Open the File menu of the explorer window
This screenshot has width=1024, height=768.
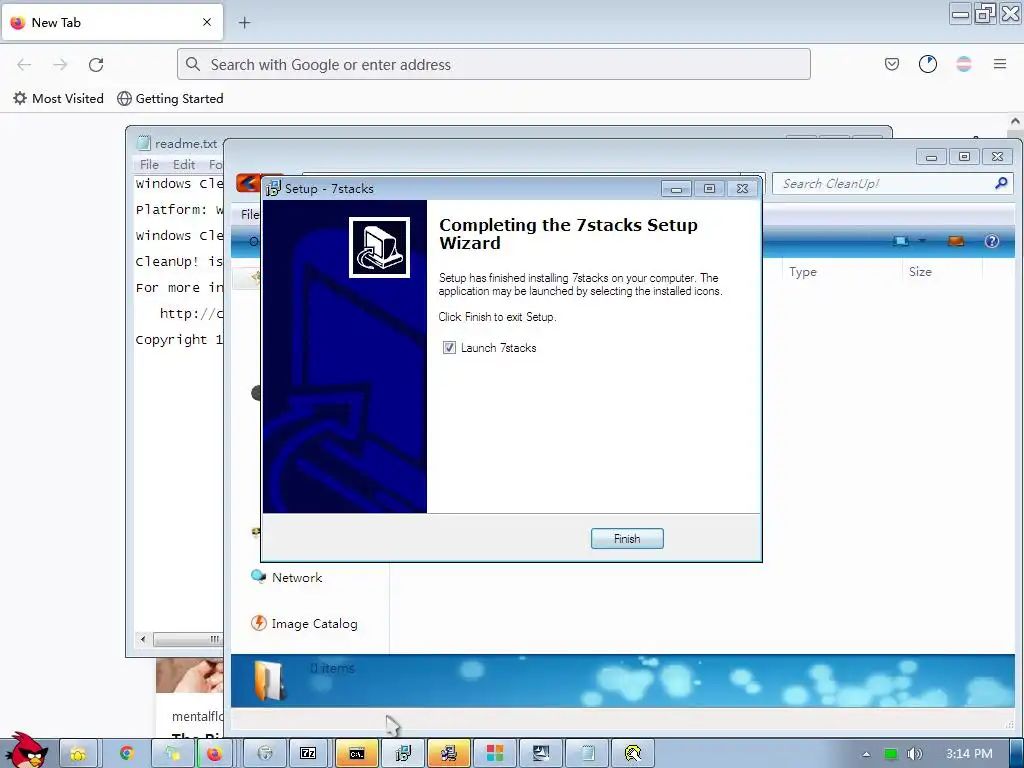pyautogui.click(x=249, y=214)
